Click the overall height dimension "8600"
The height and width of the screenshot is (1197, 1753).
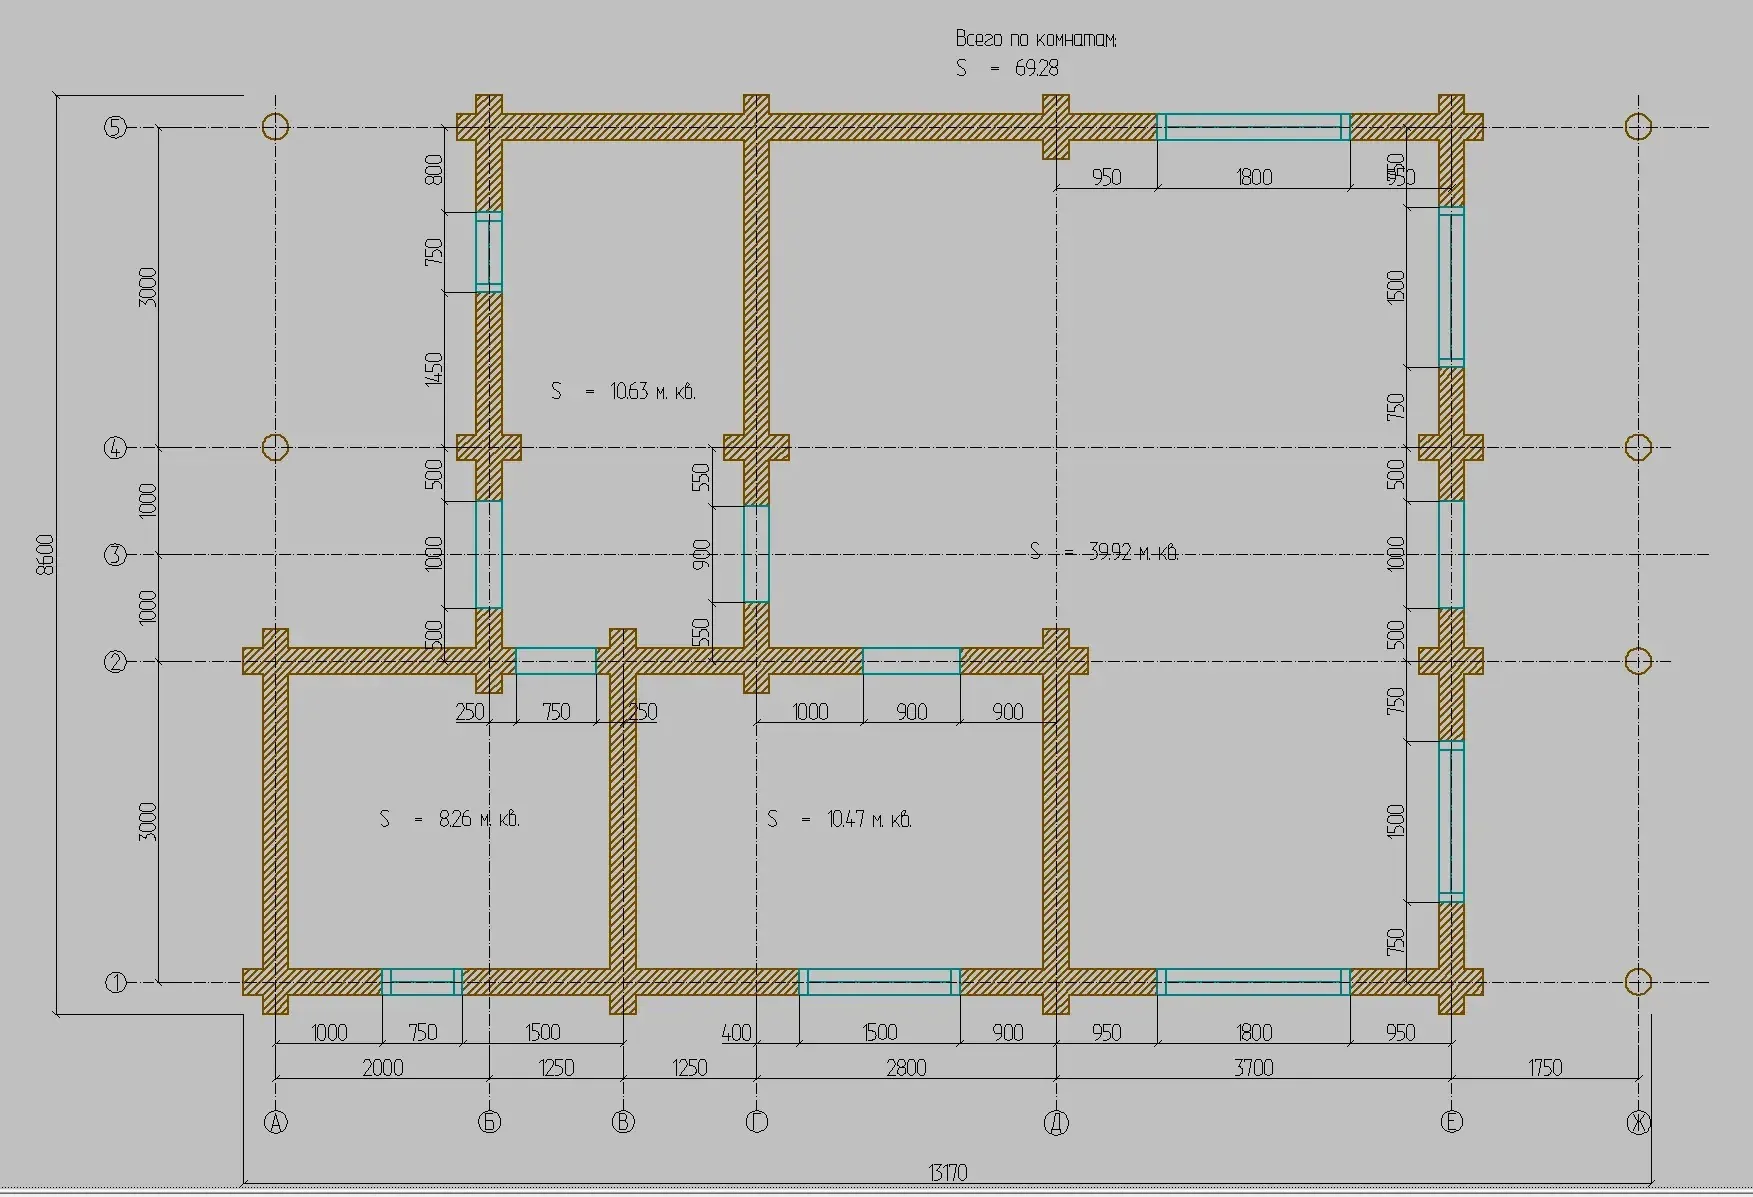[45, 555]
